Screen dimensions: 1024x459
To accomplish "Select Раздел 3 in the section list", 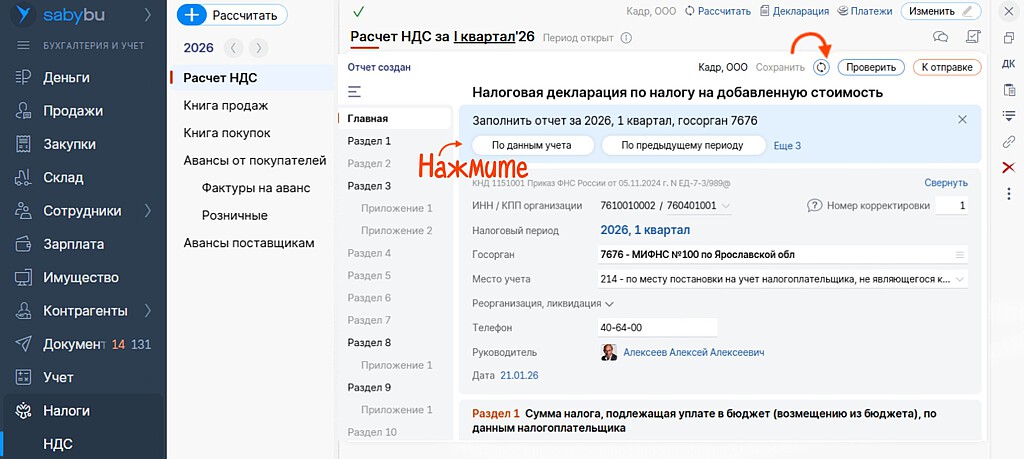I will [369, 186].
